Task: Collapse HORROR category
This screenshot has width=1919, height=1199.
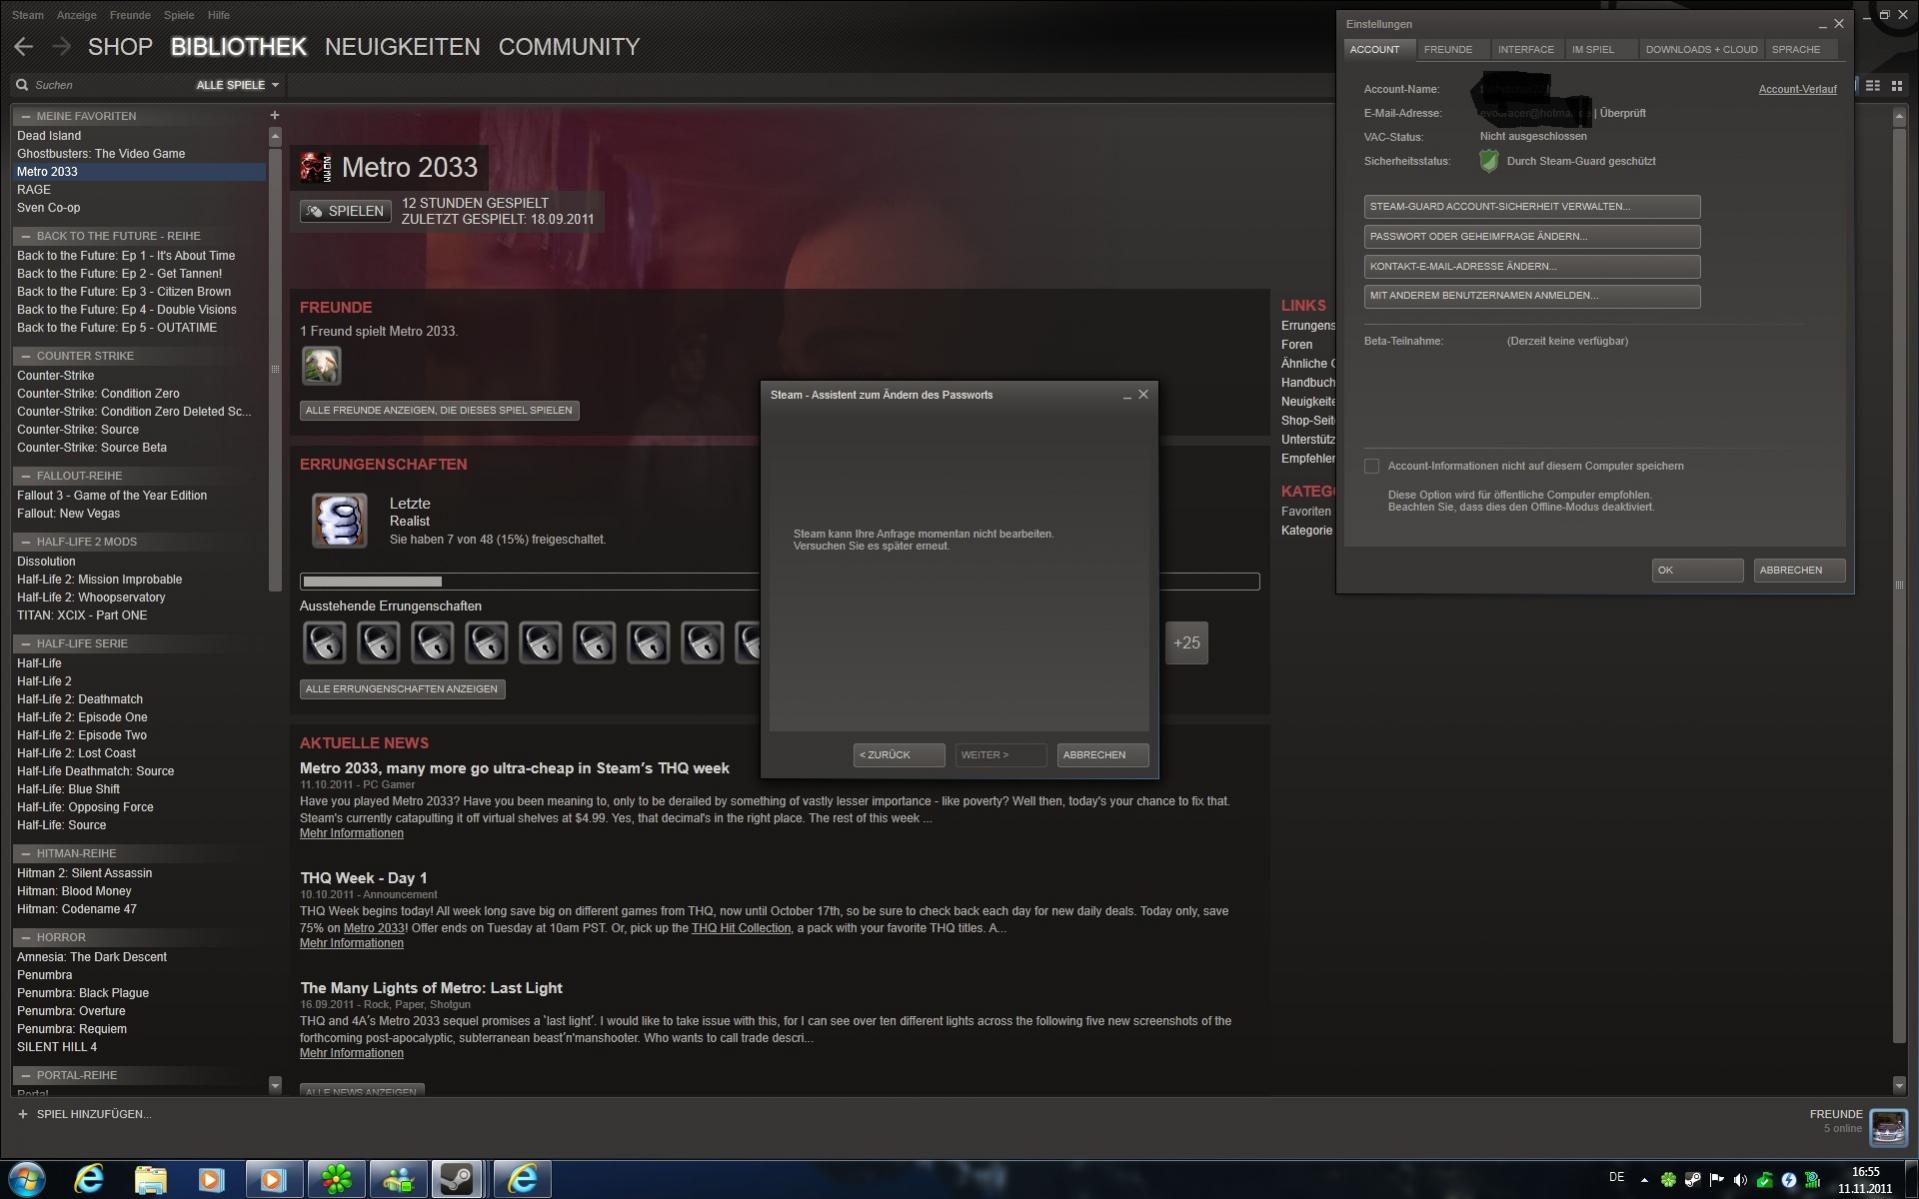Action: tap(25, 938)
